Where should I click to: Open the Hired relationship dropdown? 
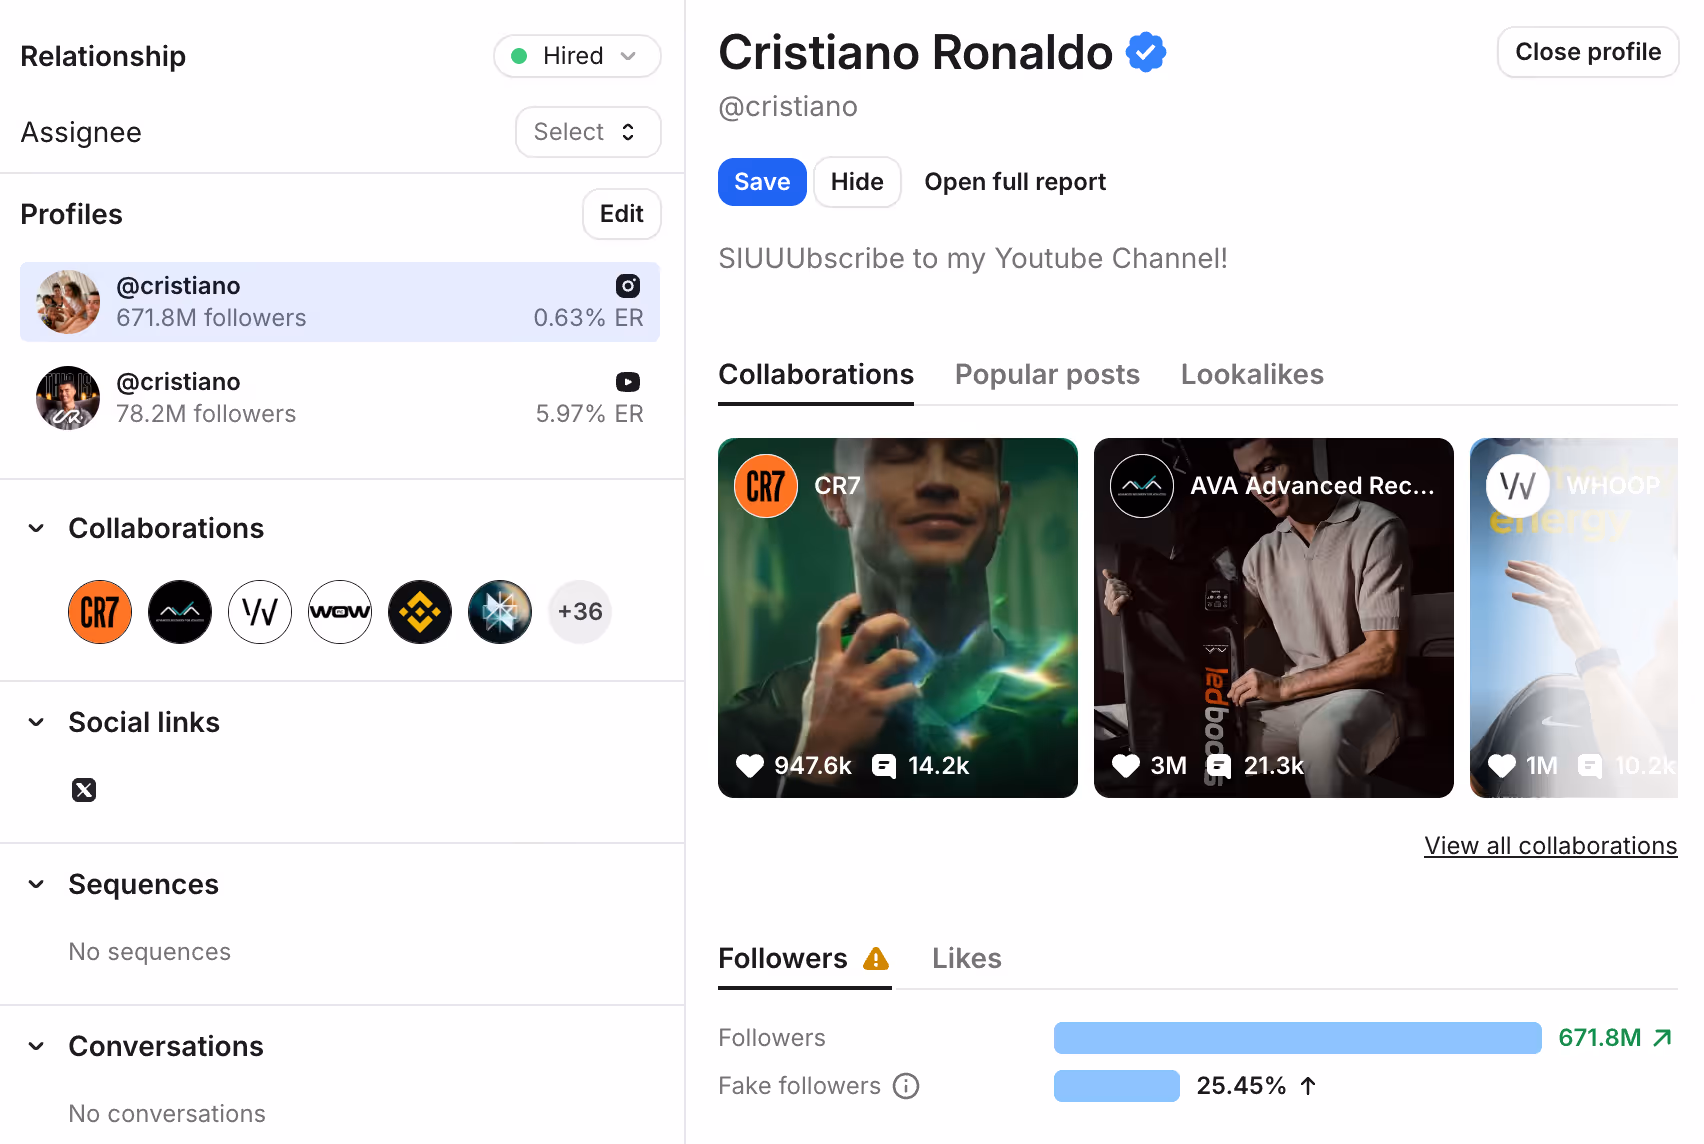pos(577,56)
